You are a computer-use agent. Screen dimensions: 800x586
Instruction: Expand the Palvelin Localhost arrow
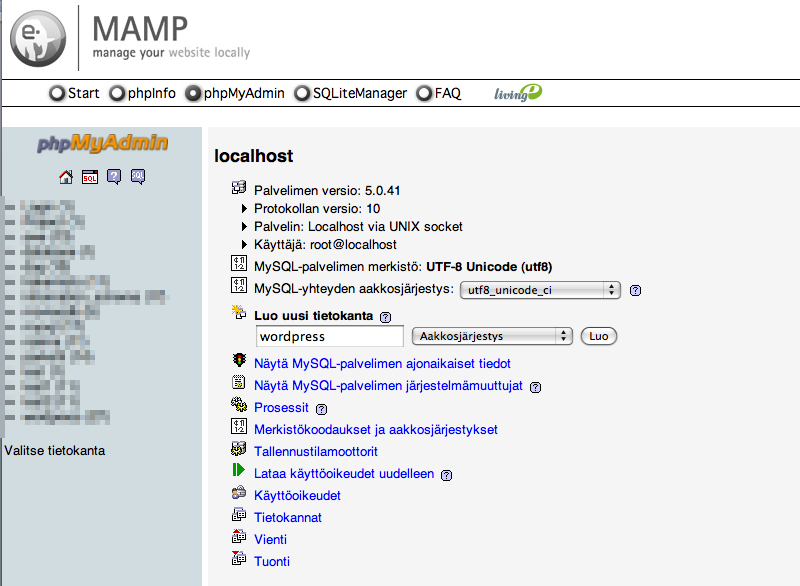(244, 226)
